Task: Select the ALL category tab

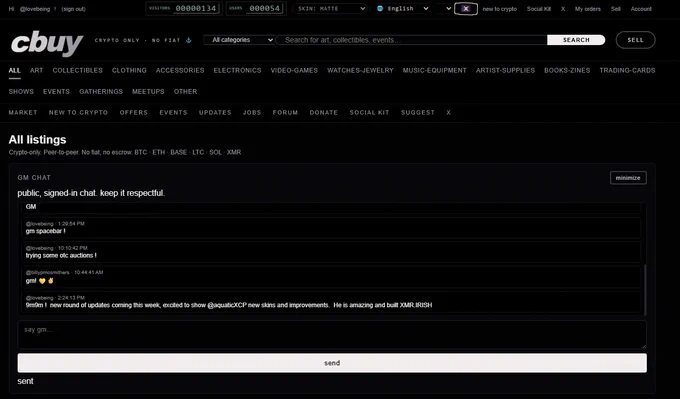Action: click(x=14, y=70)
